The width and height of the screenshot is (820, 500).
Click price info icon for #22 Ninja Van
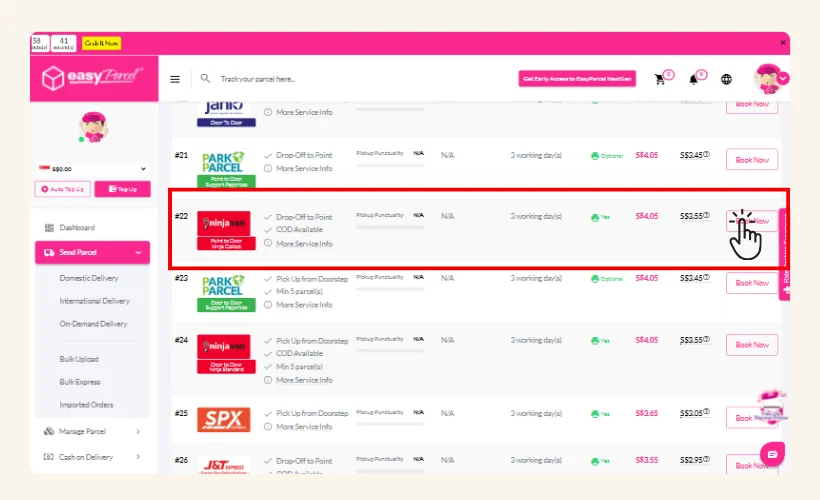tap(706, 216)
